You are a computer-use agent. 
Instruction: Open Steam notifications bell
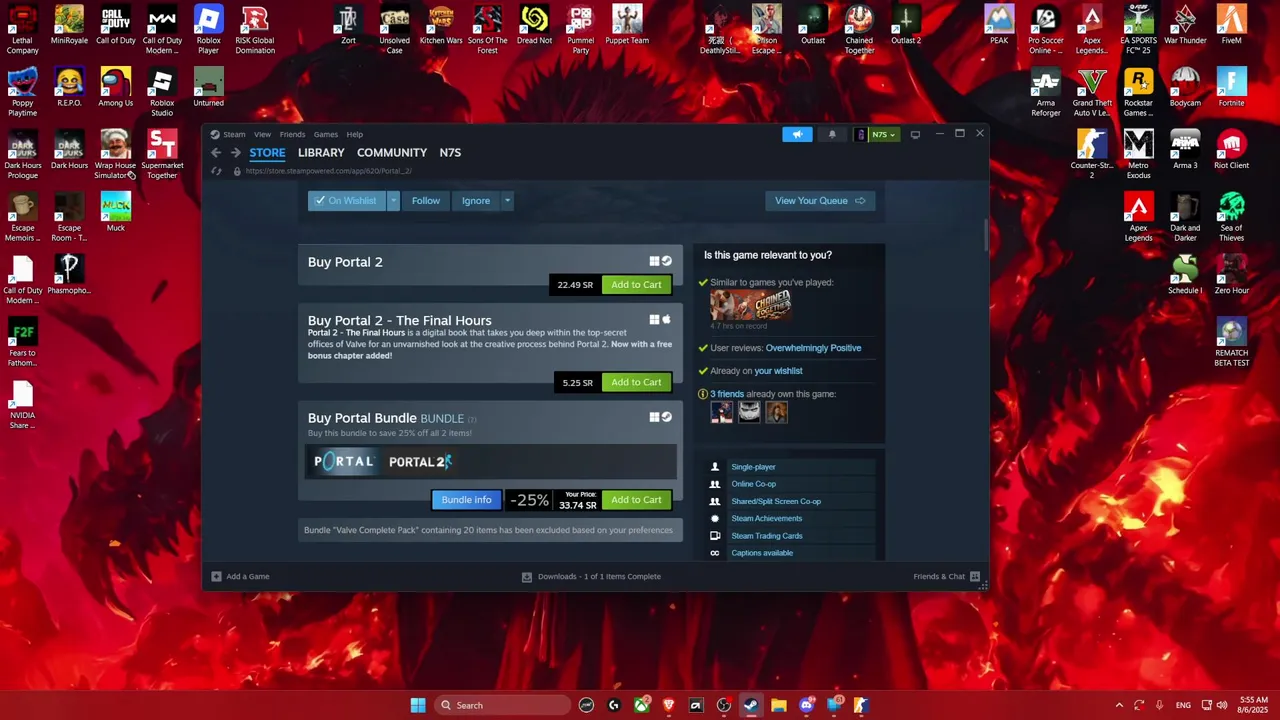point(832,134)
